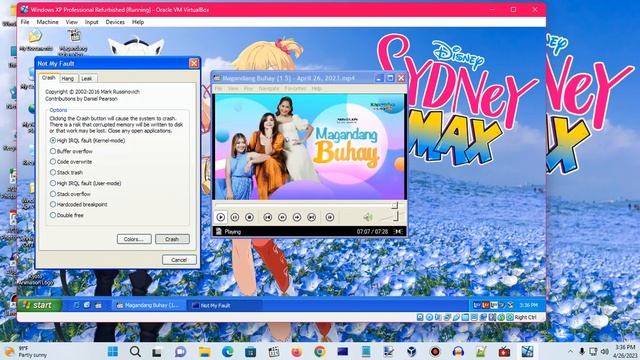
Task: Skip to the previous track in player
Action: pyautogui.click(x=267, y=217)
